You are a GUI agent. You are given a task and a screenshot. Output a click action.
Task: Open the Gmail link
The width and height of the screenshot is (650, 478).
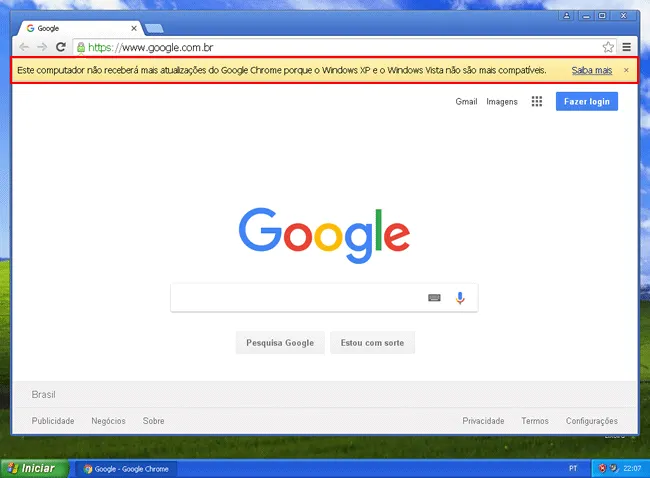pyautogui.click(x=466, y=102)
